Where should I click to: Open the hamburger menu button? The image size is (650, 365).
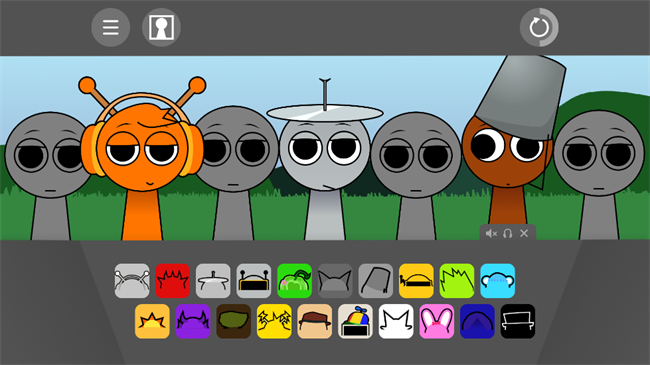click(111, 27)
